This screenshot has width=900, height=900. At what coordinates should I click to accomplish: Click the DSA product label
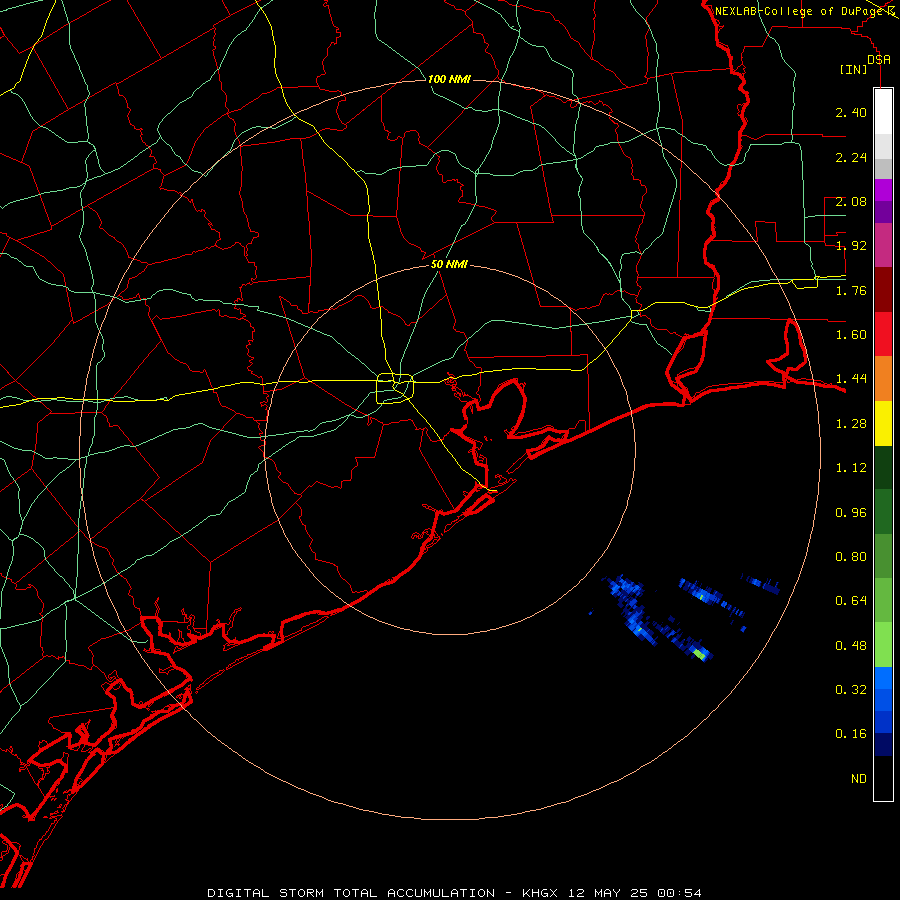coord(879,60)
